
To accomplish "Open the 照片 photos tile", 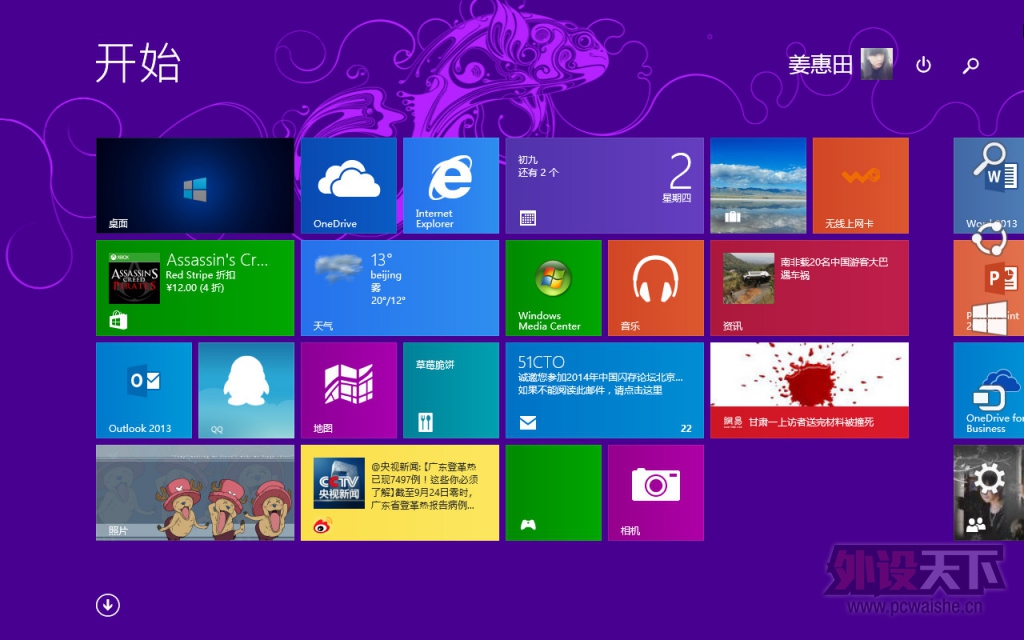I will (195, 493).
